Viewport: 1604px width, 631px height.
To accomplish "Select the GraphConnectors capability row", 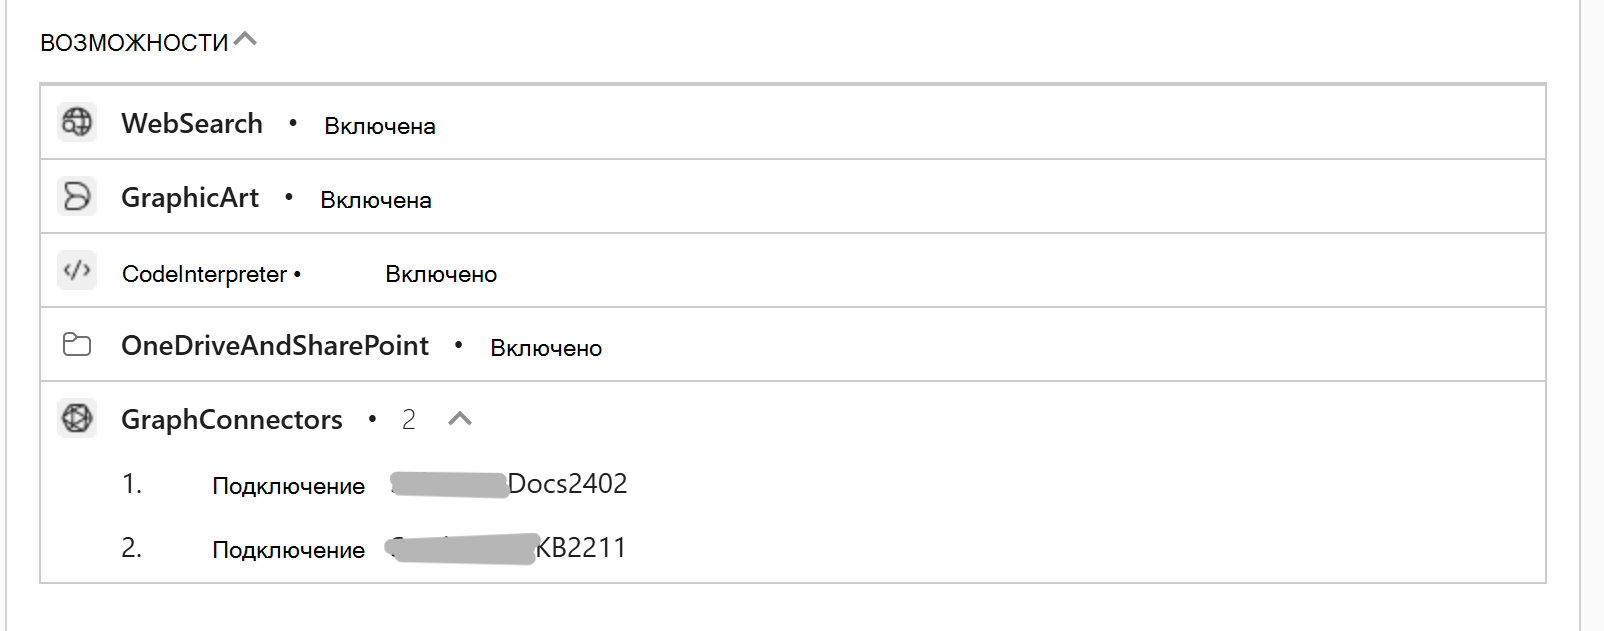I will pos(230,420).
